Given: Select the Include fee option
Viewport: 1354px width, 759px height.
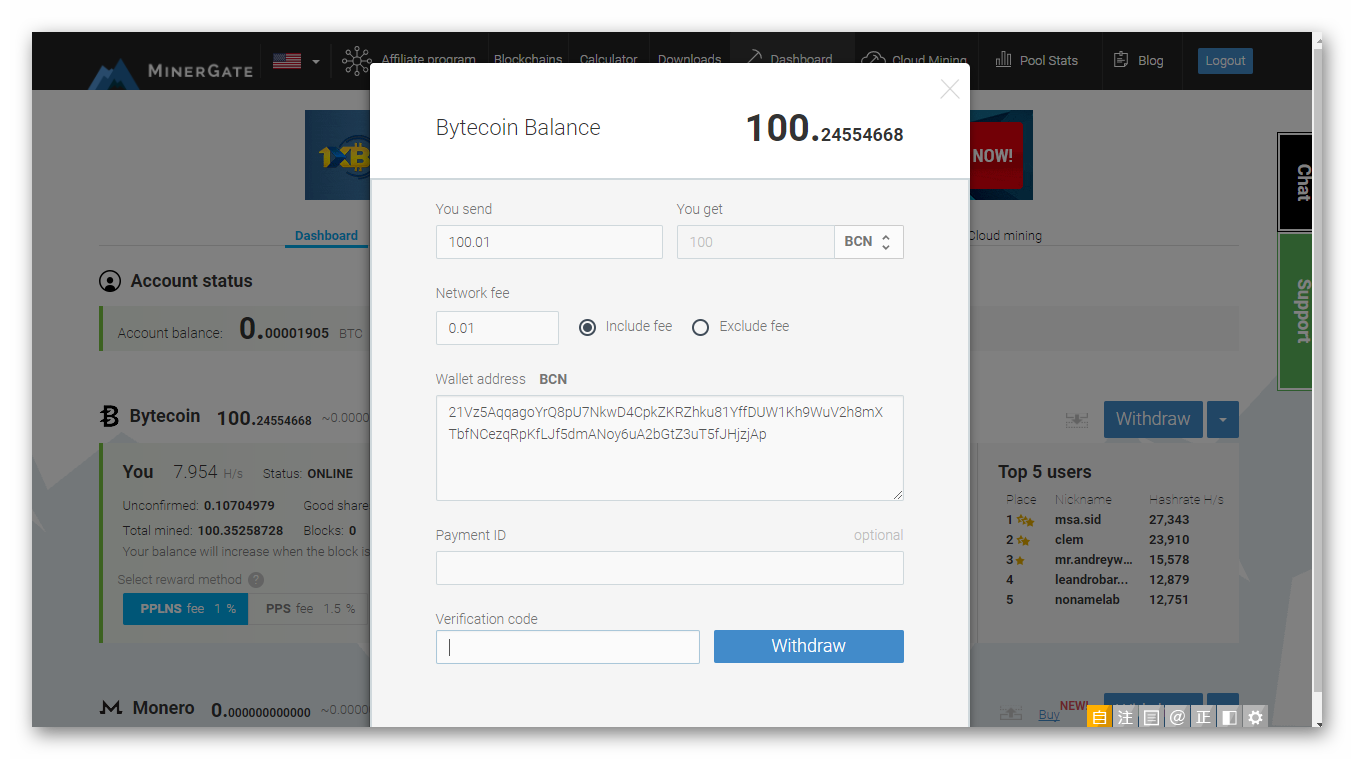Looking at the screenshot, I should click(587, 327).
